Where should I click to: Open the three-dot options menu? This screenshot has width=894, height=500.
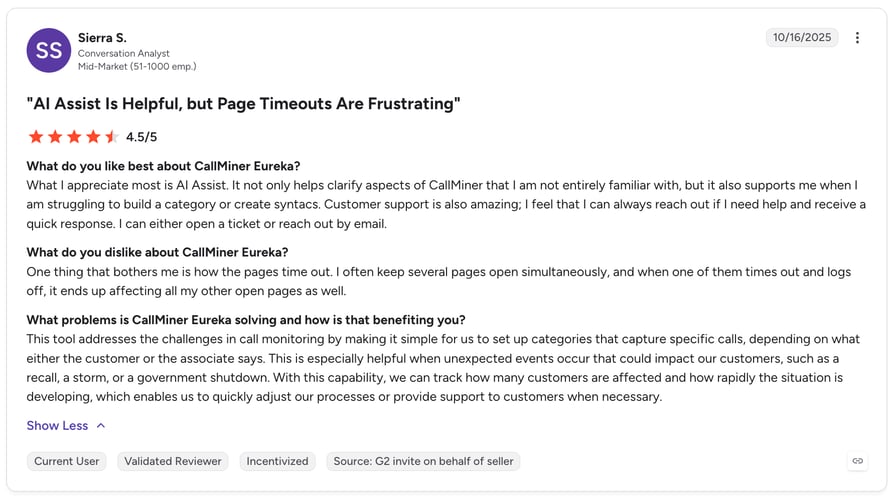tap(857, 38)
